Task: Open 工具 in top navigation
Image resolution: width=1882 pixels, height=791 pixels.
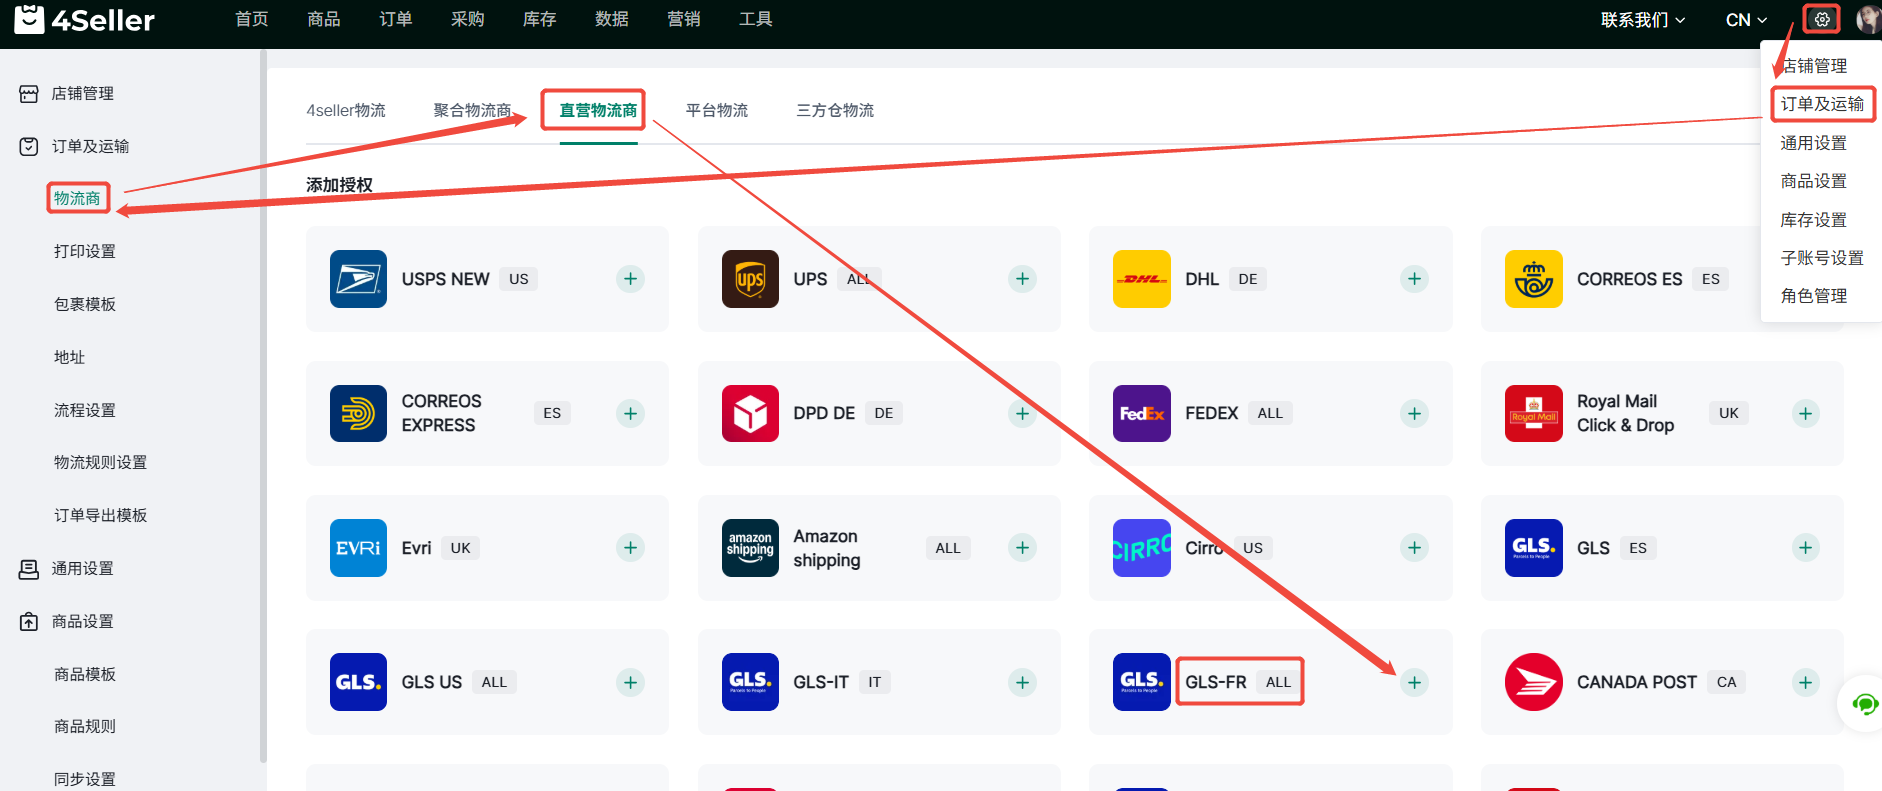Action: pyautogui.click(x=756, y=19)
